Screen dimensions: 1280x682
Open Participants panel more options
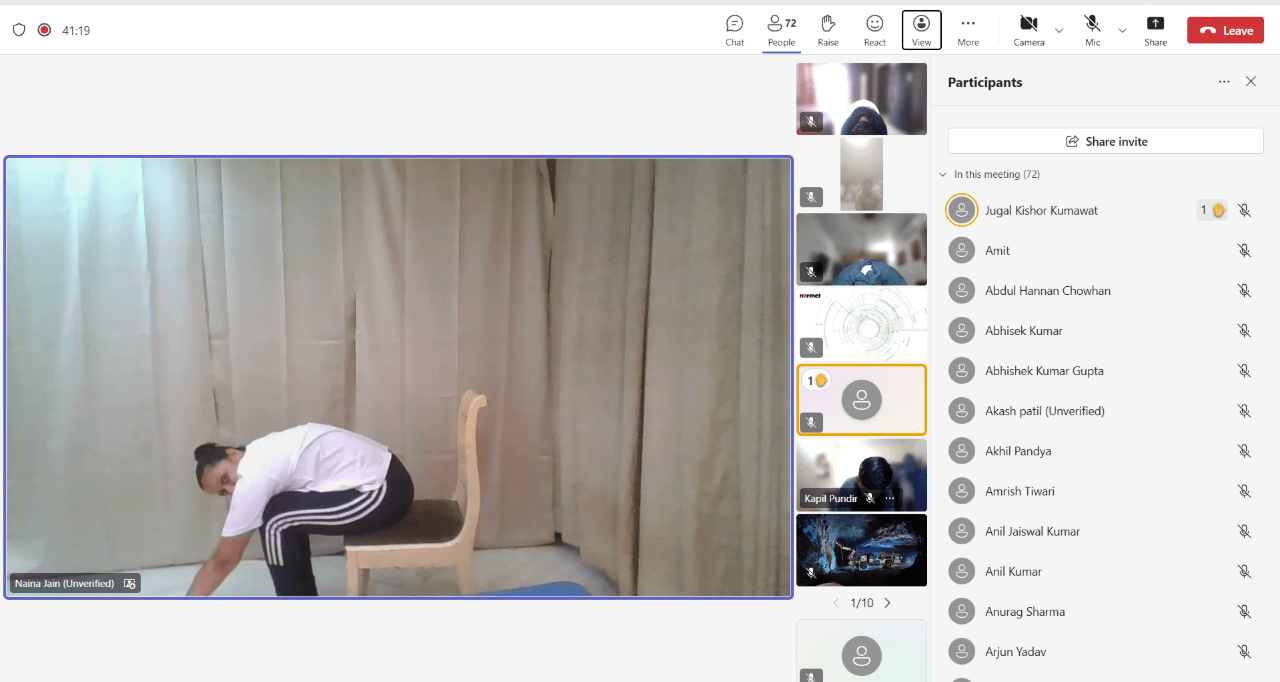click(1224, 82)
